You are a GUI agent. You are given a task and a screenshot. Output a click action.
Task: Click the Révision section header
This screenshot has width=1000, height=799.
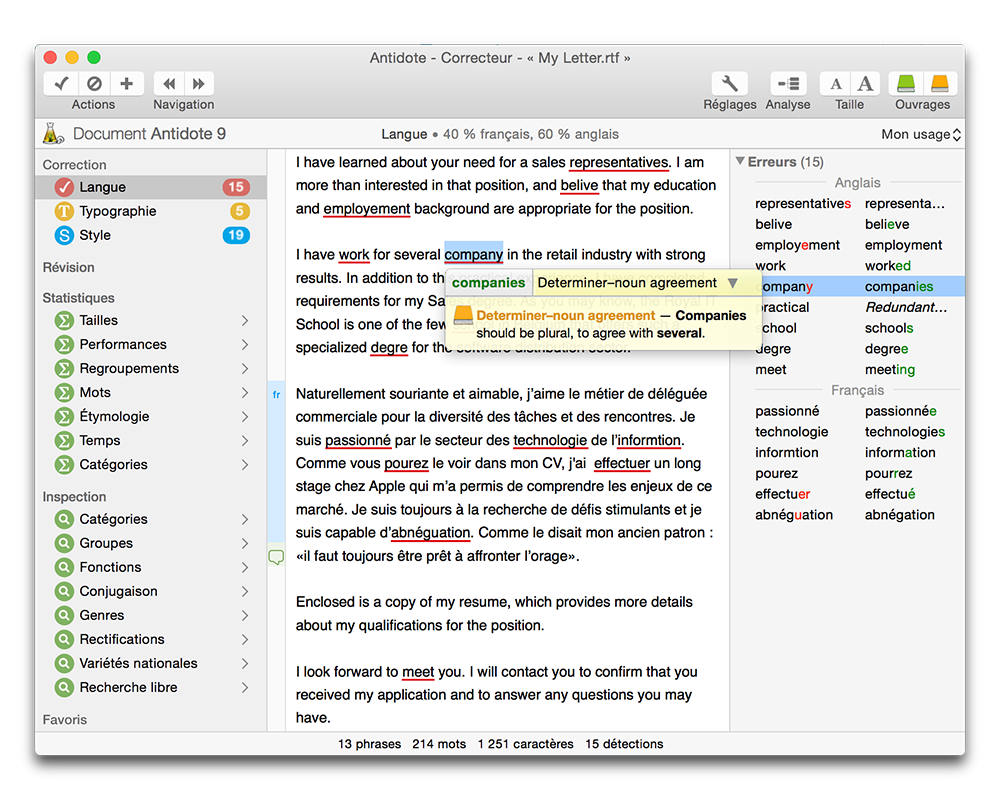[68, 268]
